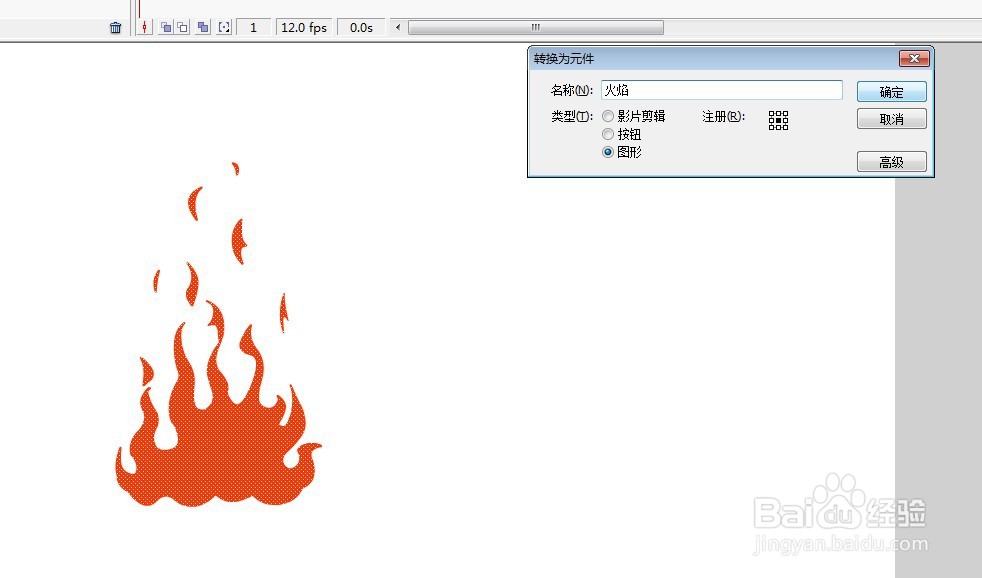Click the current frame number field
This screenshot has height=578, width=982.
coord(253,27)
